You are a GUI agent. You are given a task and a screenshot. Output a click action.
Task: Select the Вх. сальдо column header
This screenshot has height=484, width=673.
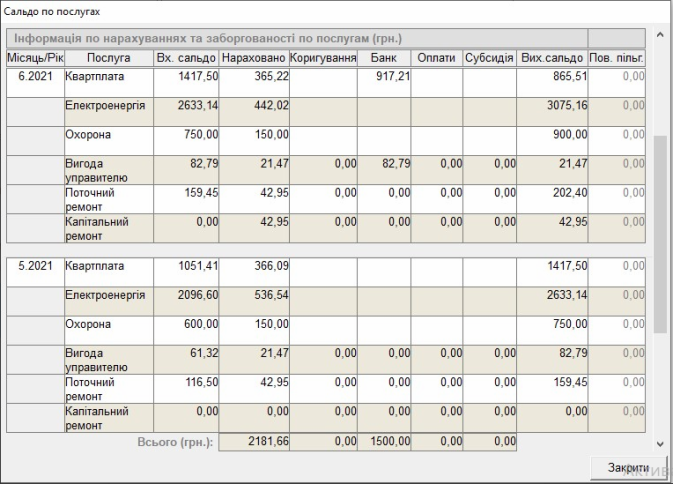[186, 58]
